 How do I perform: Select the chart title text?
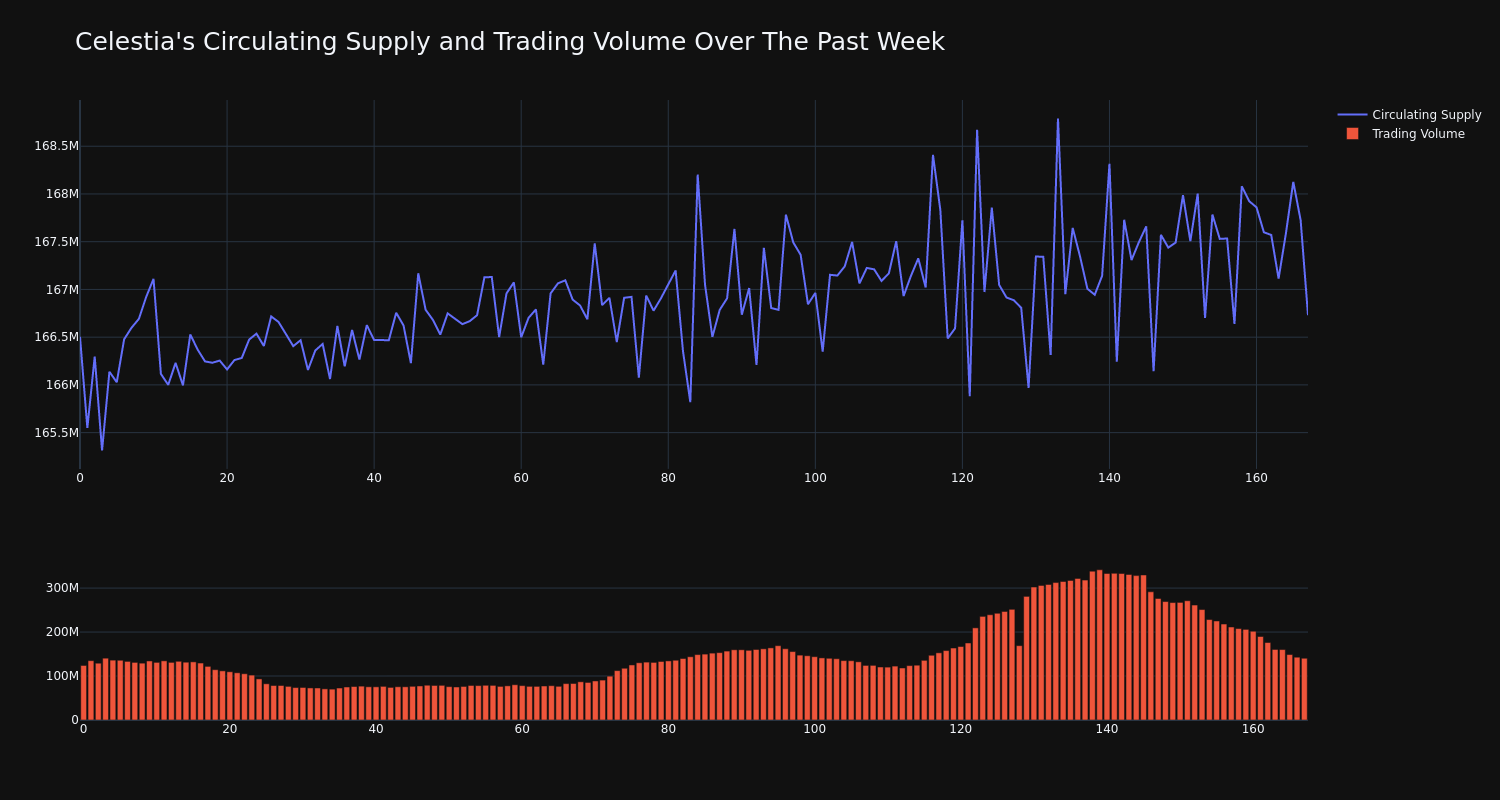[510, 42]
